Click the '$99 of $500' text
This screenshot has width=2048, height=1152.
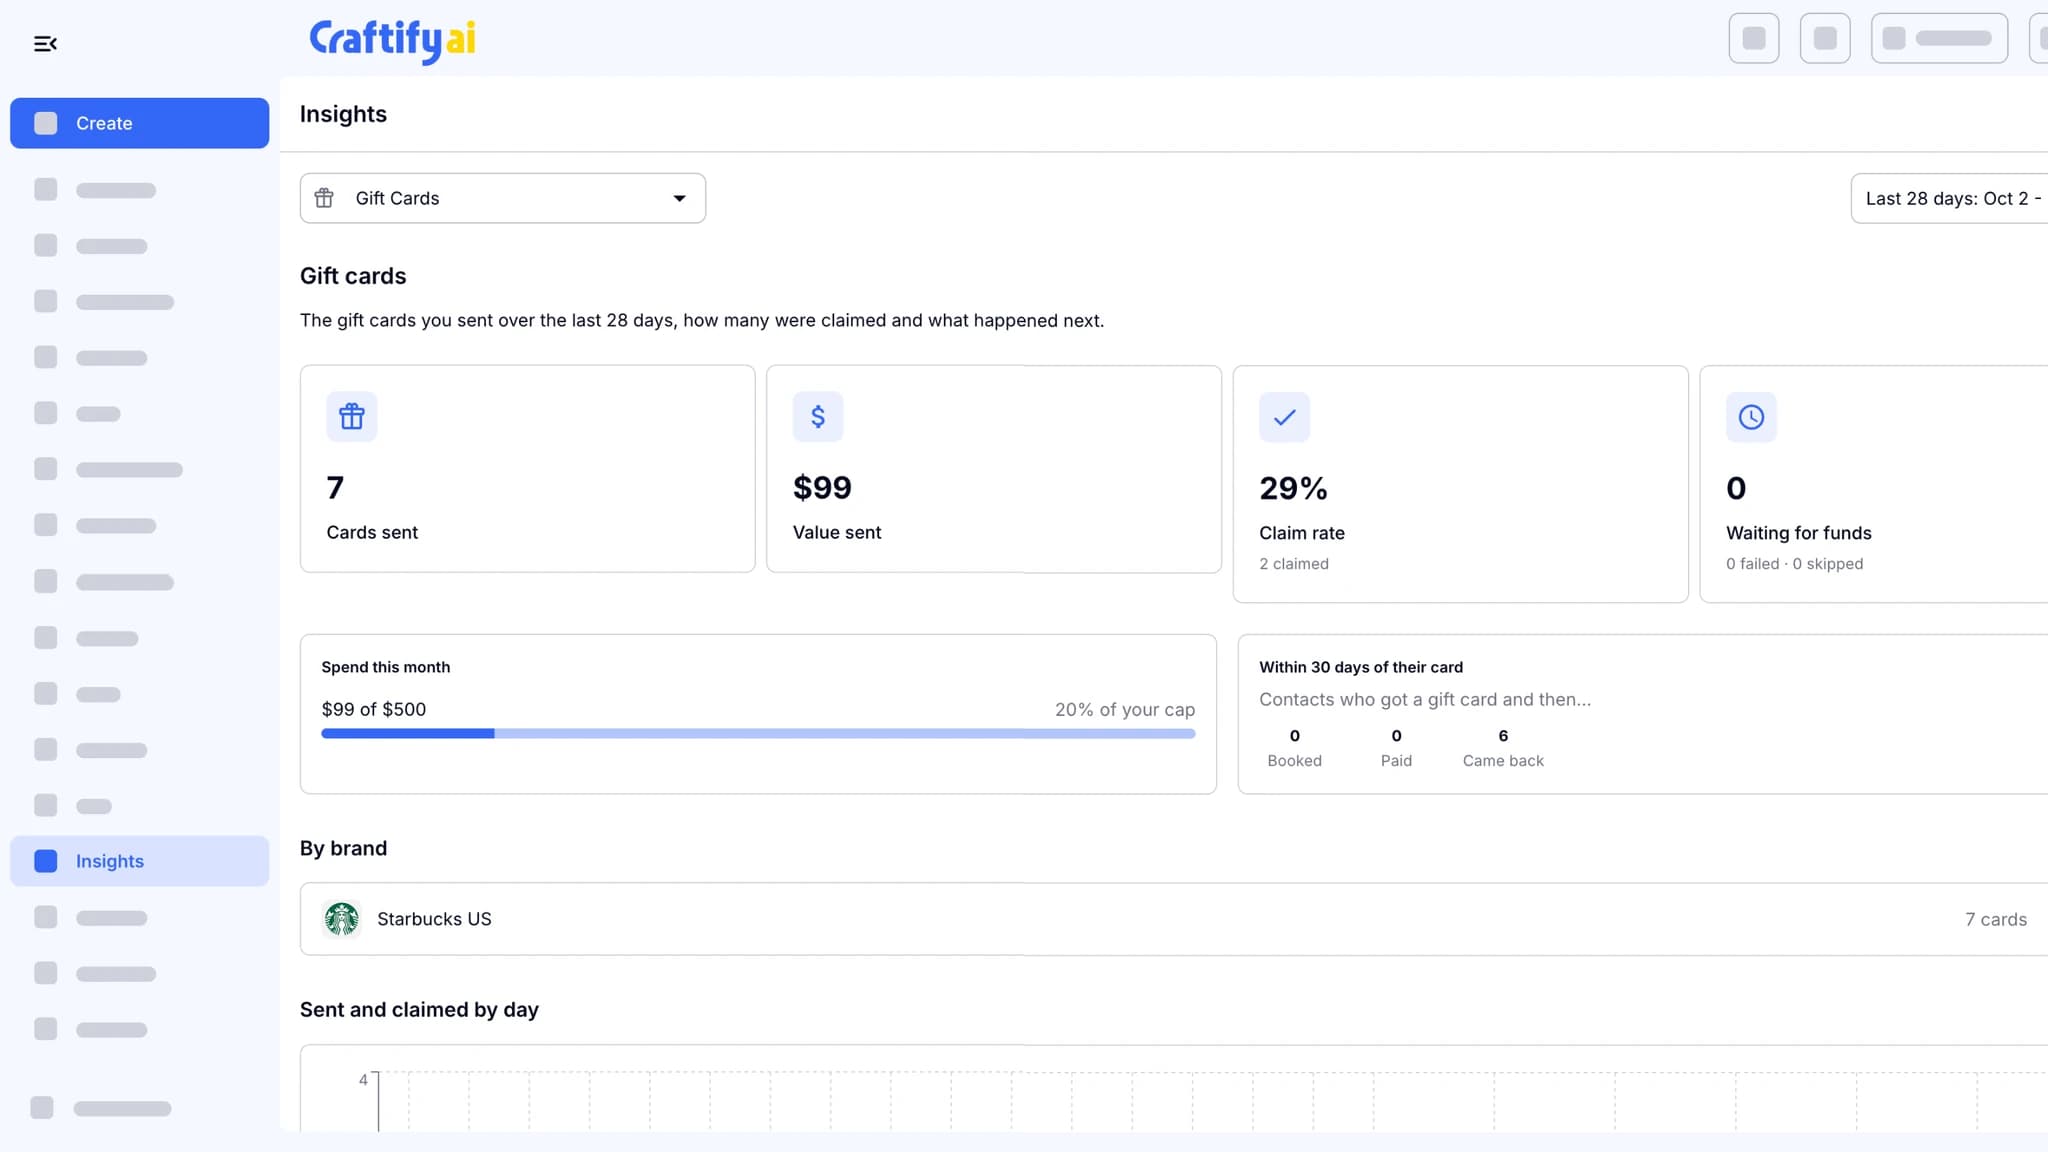click(x=373, y=709)
